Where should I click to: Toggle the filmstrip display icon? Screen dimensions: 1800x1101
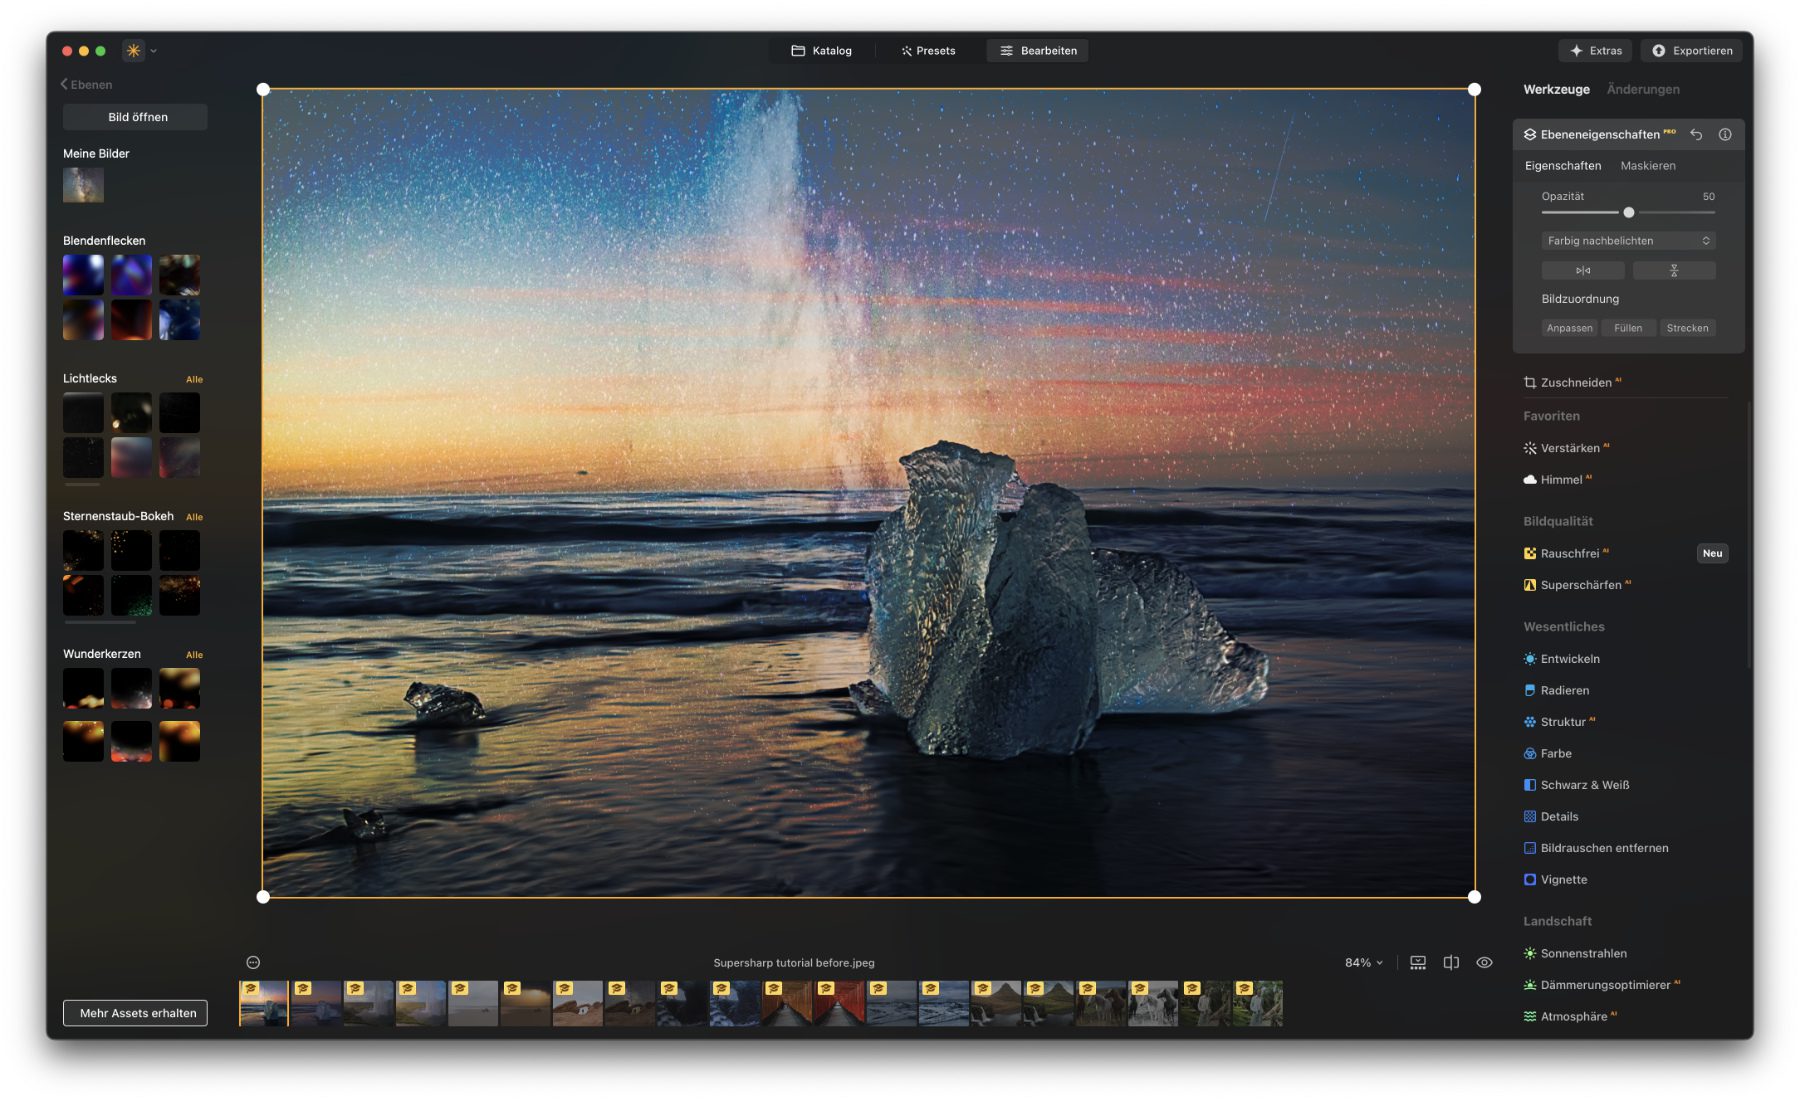(1418, 963)
